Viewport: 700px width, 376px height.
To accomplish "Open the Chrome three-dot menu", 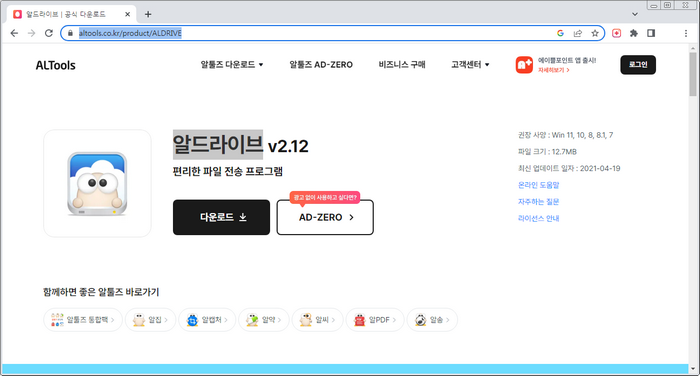I will point(686,33).
